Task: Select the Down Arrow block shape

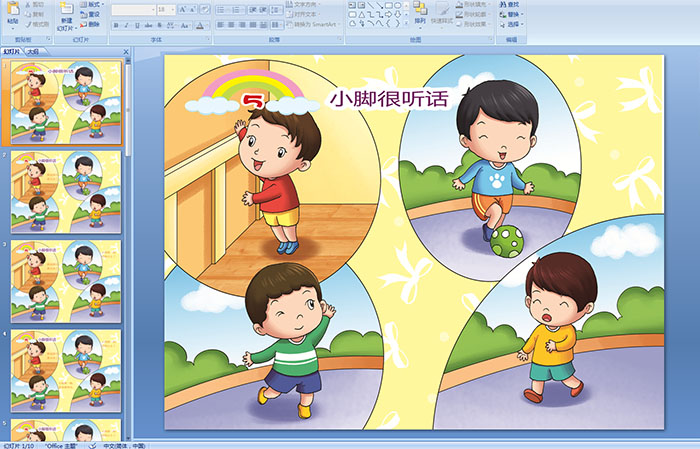Action: (x=397, y=14)
